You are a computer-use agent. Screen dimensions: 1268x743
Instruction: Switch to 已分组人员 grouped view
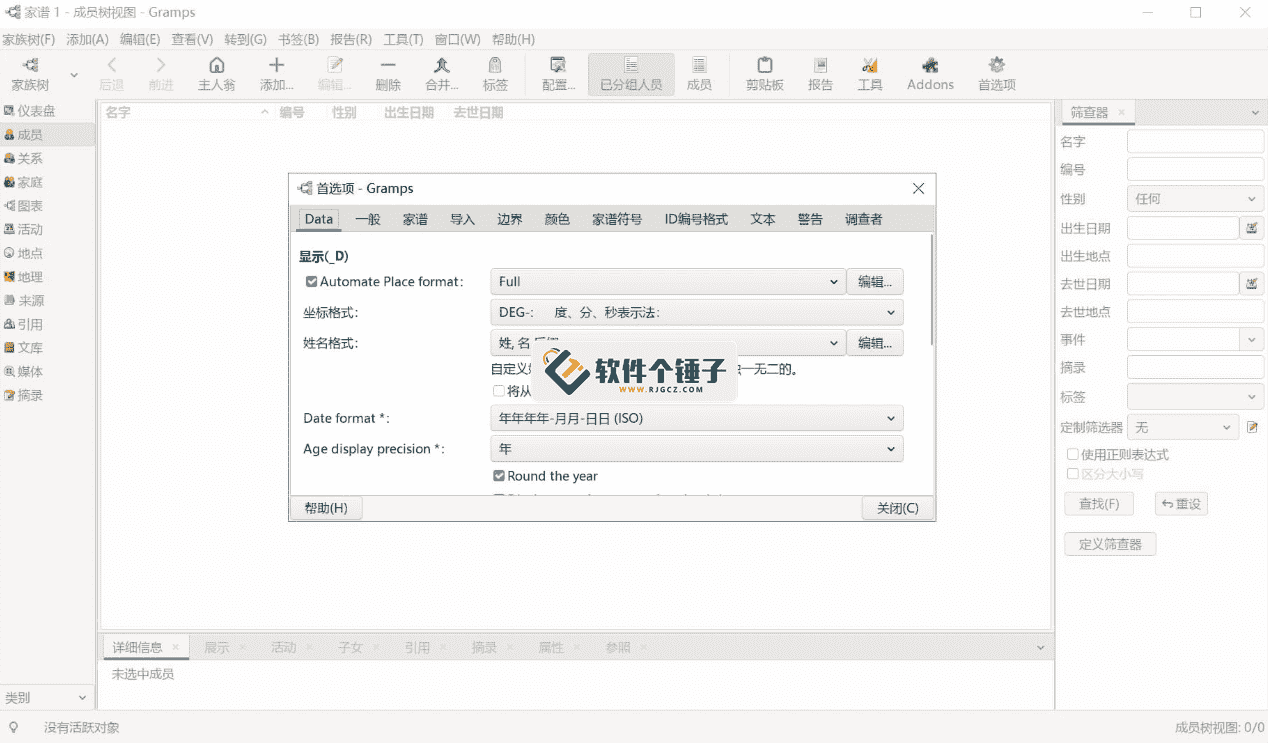pos(631,74)
